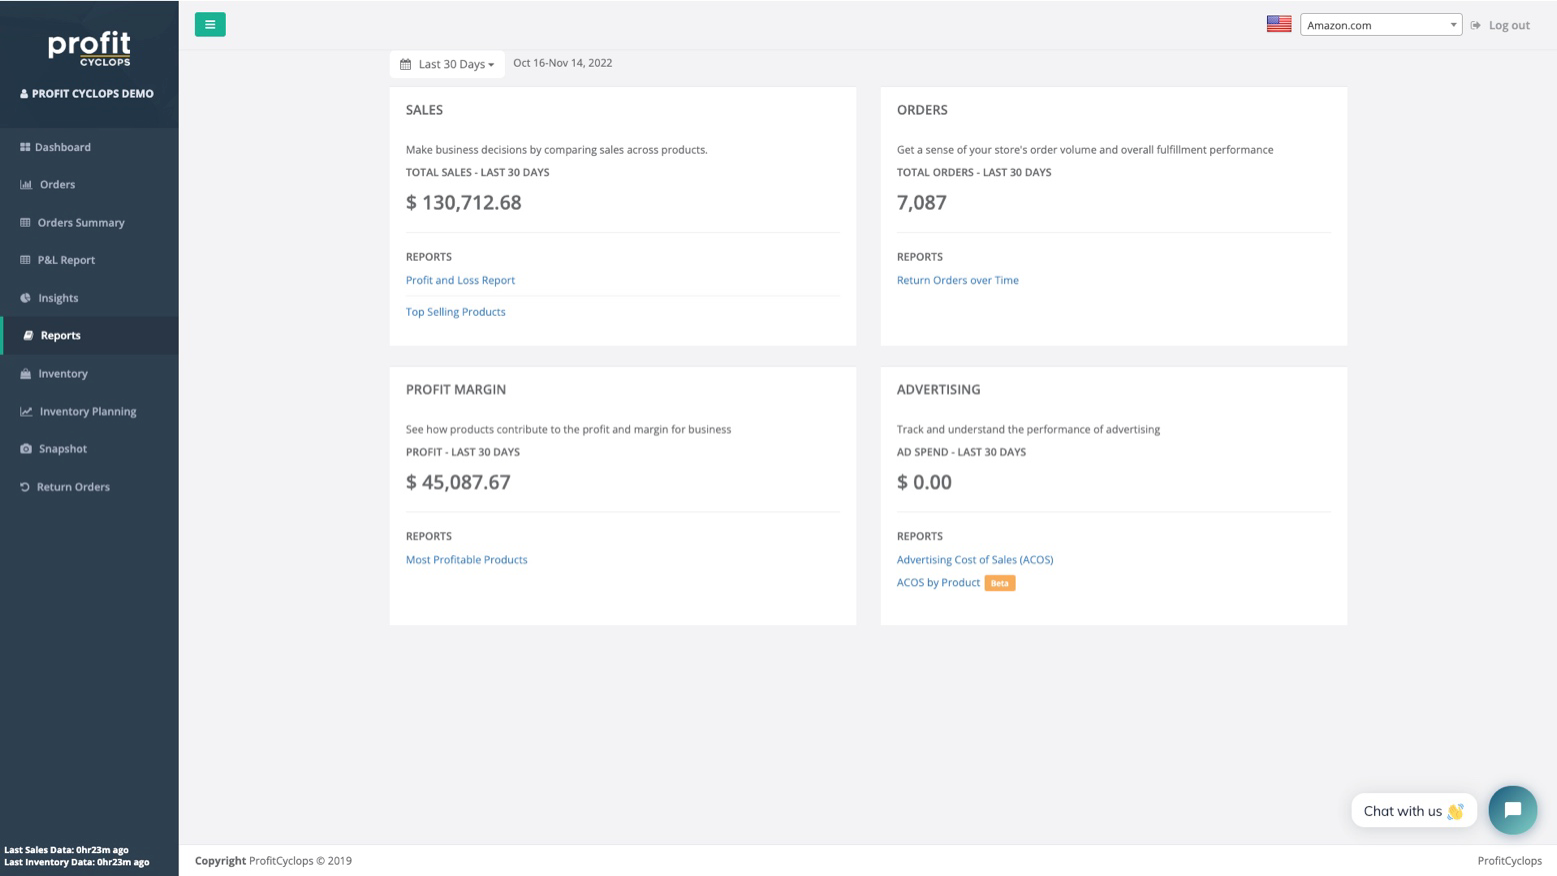Viewport: 1557px width, 876px height.
Task: Expand the Amazon.com marketplace selector
Action: [x=1380, y=25]
